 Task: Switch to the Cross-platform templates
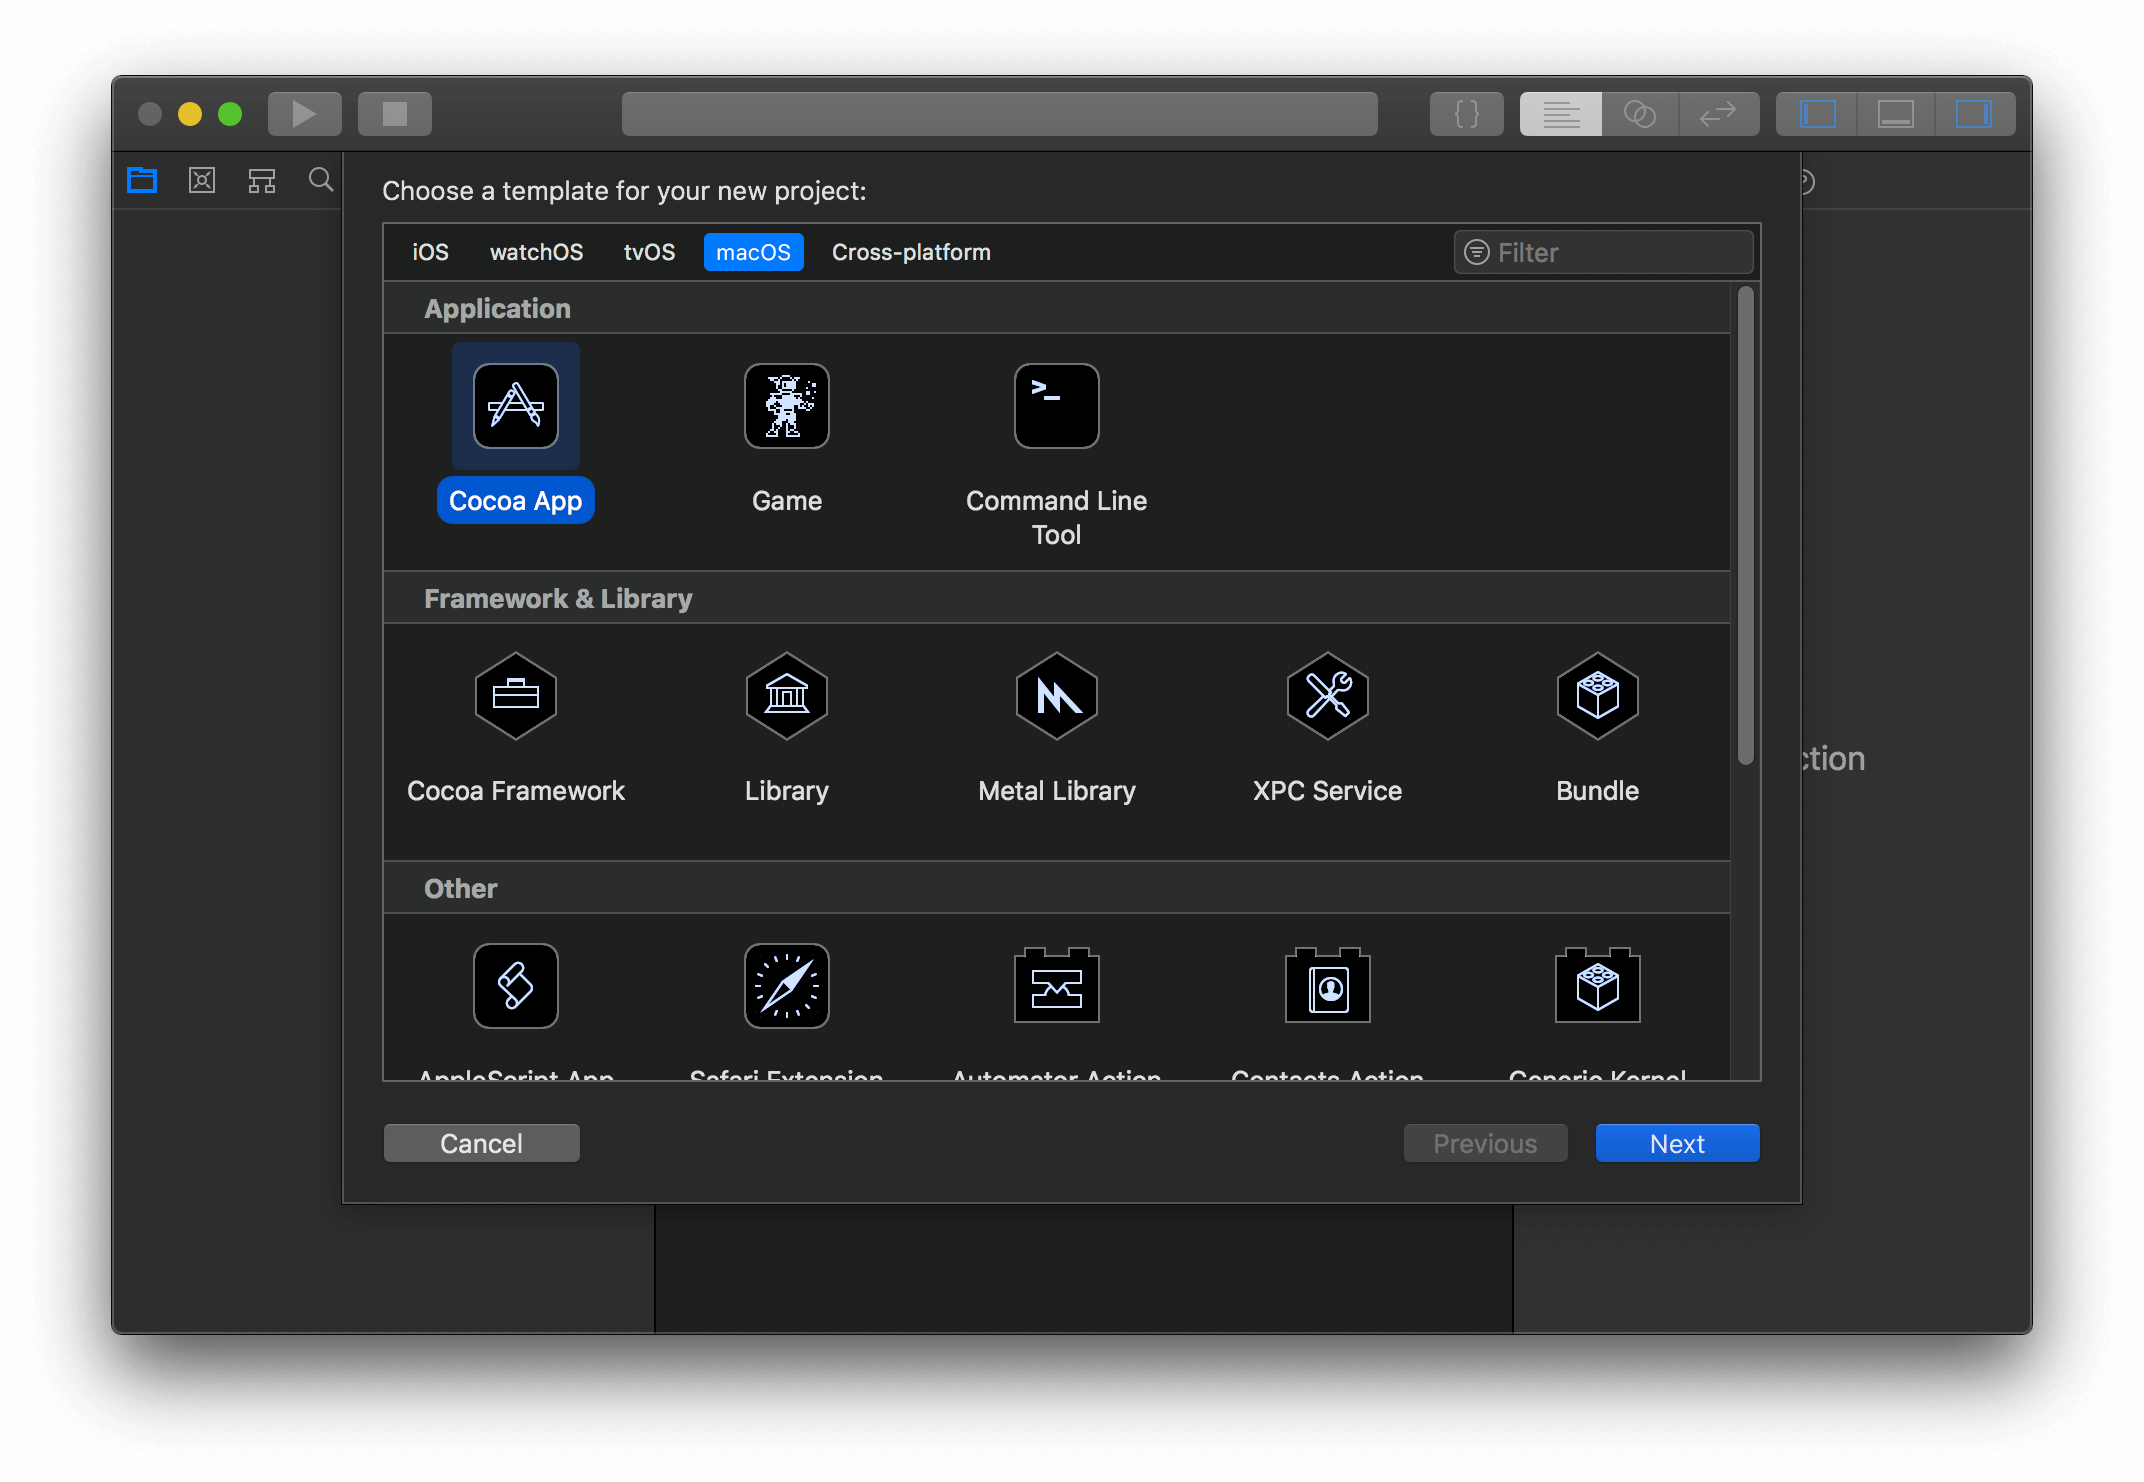(x=911, y=252)
